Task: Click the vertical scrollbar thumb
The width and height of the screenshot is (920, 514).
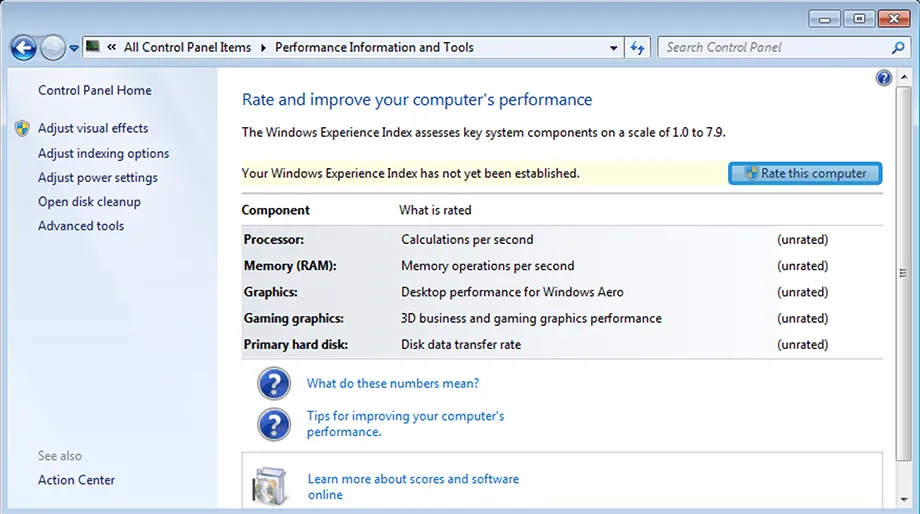Action: click(904, 273)
